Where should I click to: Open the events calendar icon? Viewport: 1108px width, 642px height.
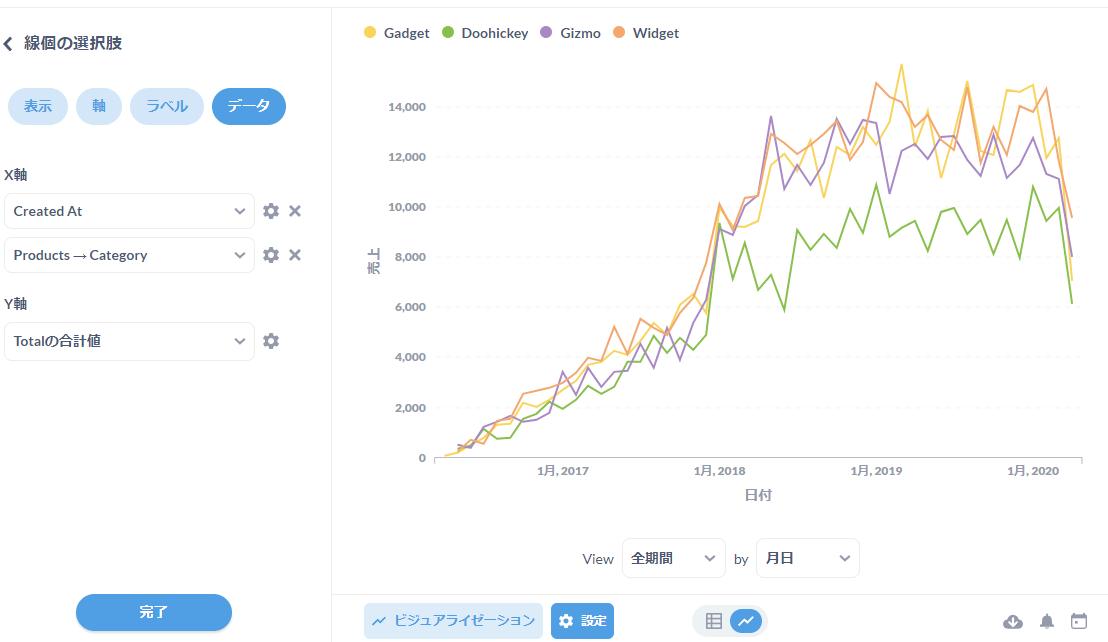click(1079, 621)
